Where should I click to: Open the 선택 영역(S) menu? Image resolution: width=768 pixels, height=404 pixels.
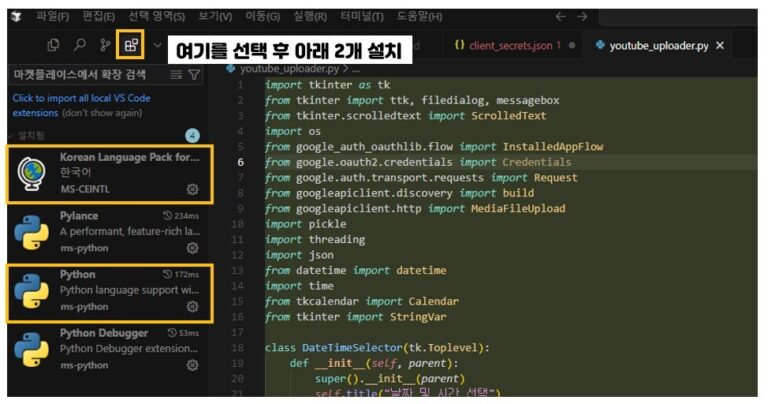157,16
